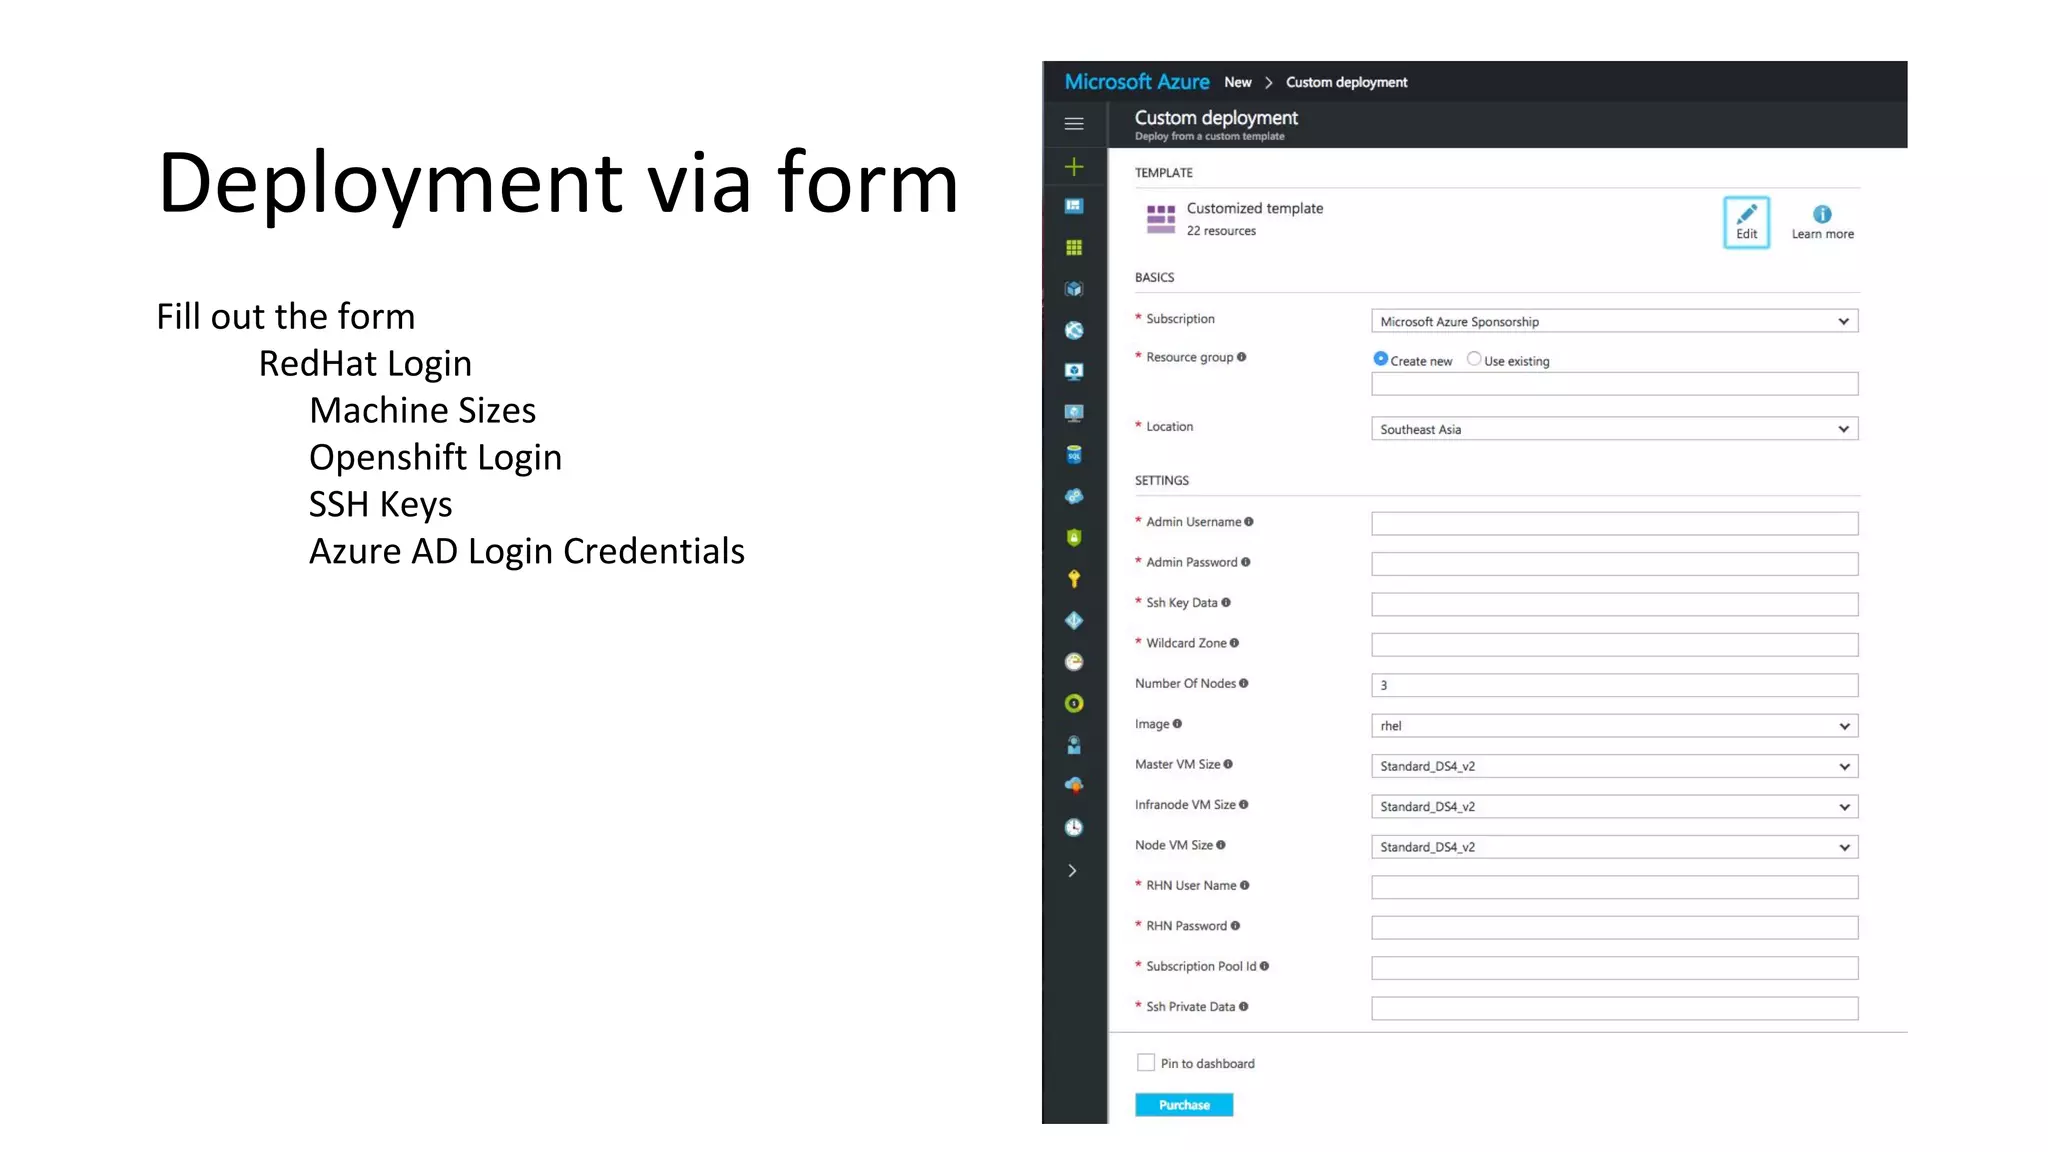Open Billing green circle icon

(1074, 703)
